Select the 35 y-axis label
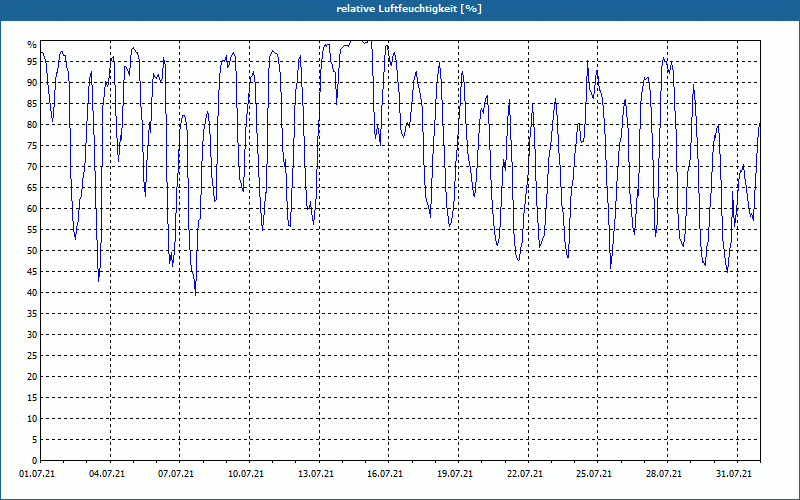 pyautogui.click(x=32, y=314)
